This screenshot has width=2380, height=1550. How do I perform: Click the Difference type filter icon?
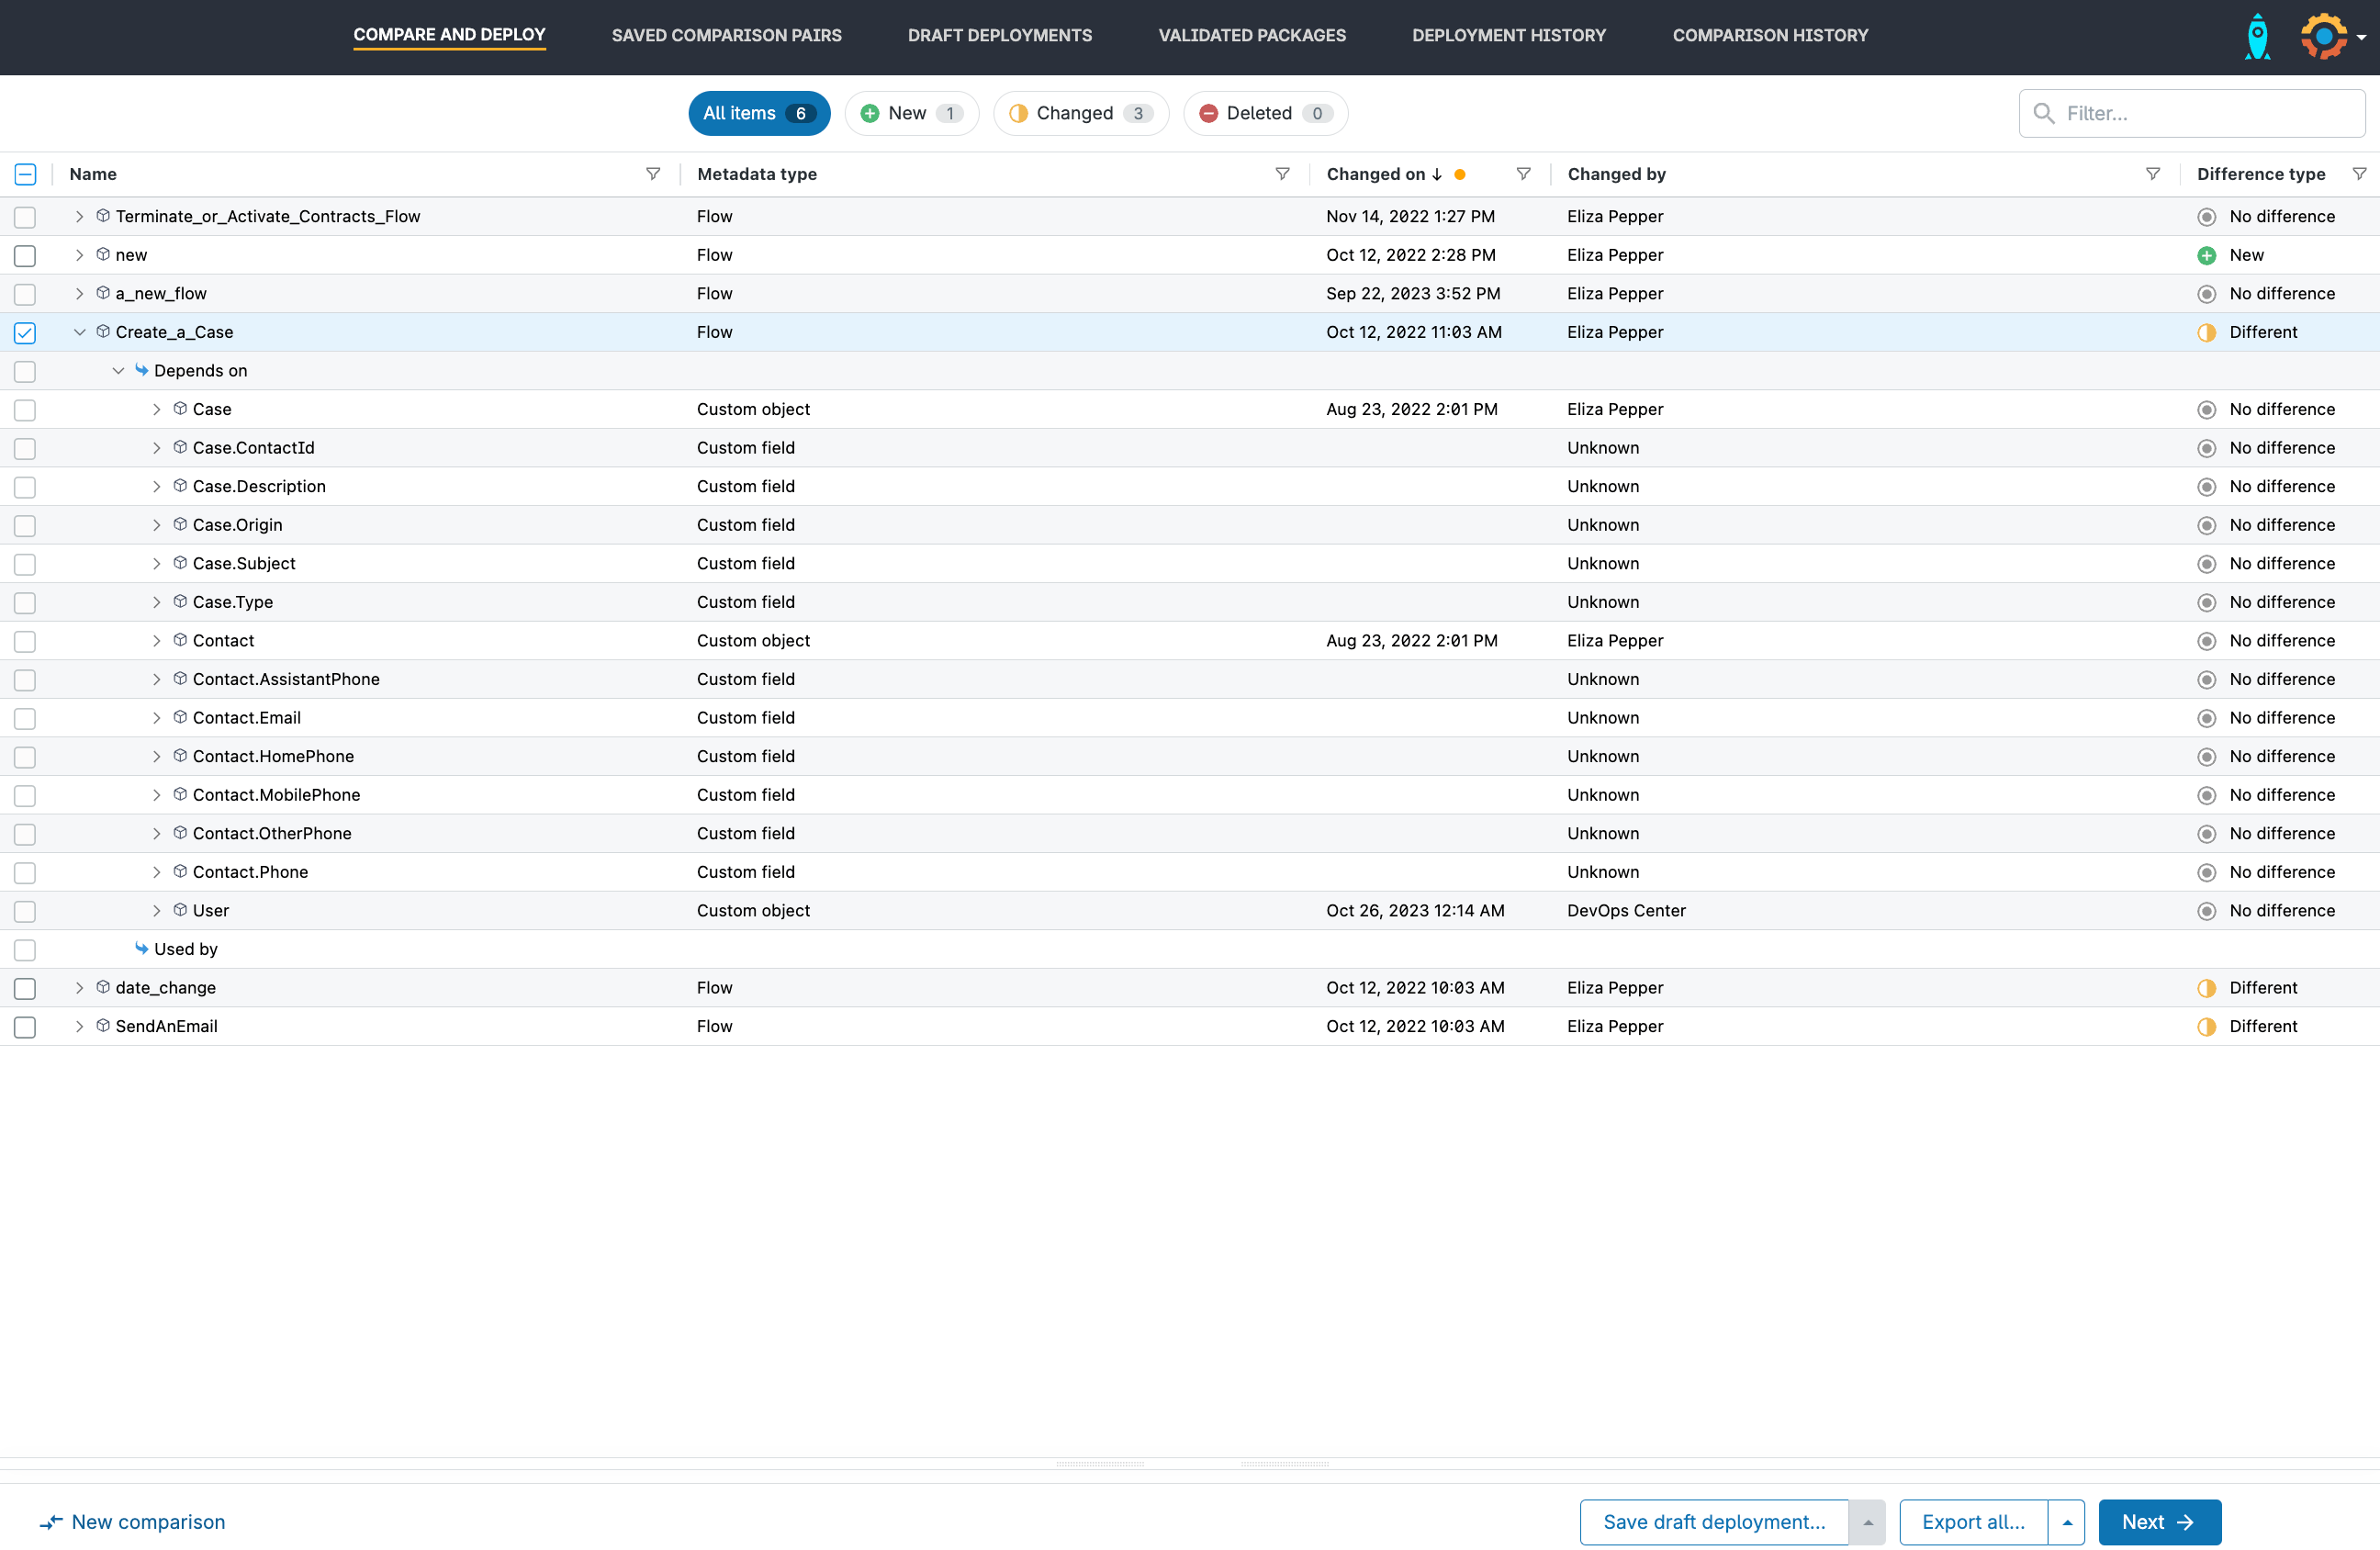tap(2359, 174)
